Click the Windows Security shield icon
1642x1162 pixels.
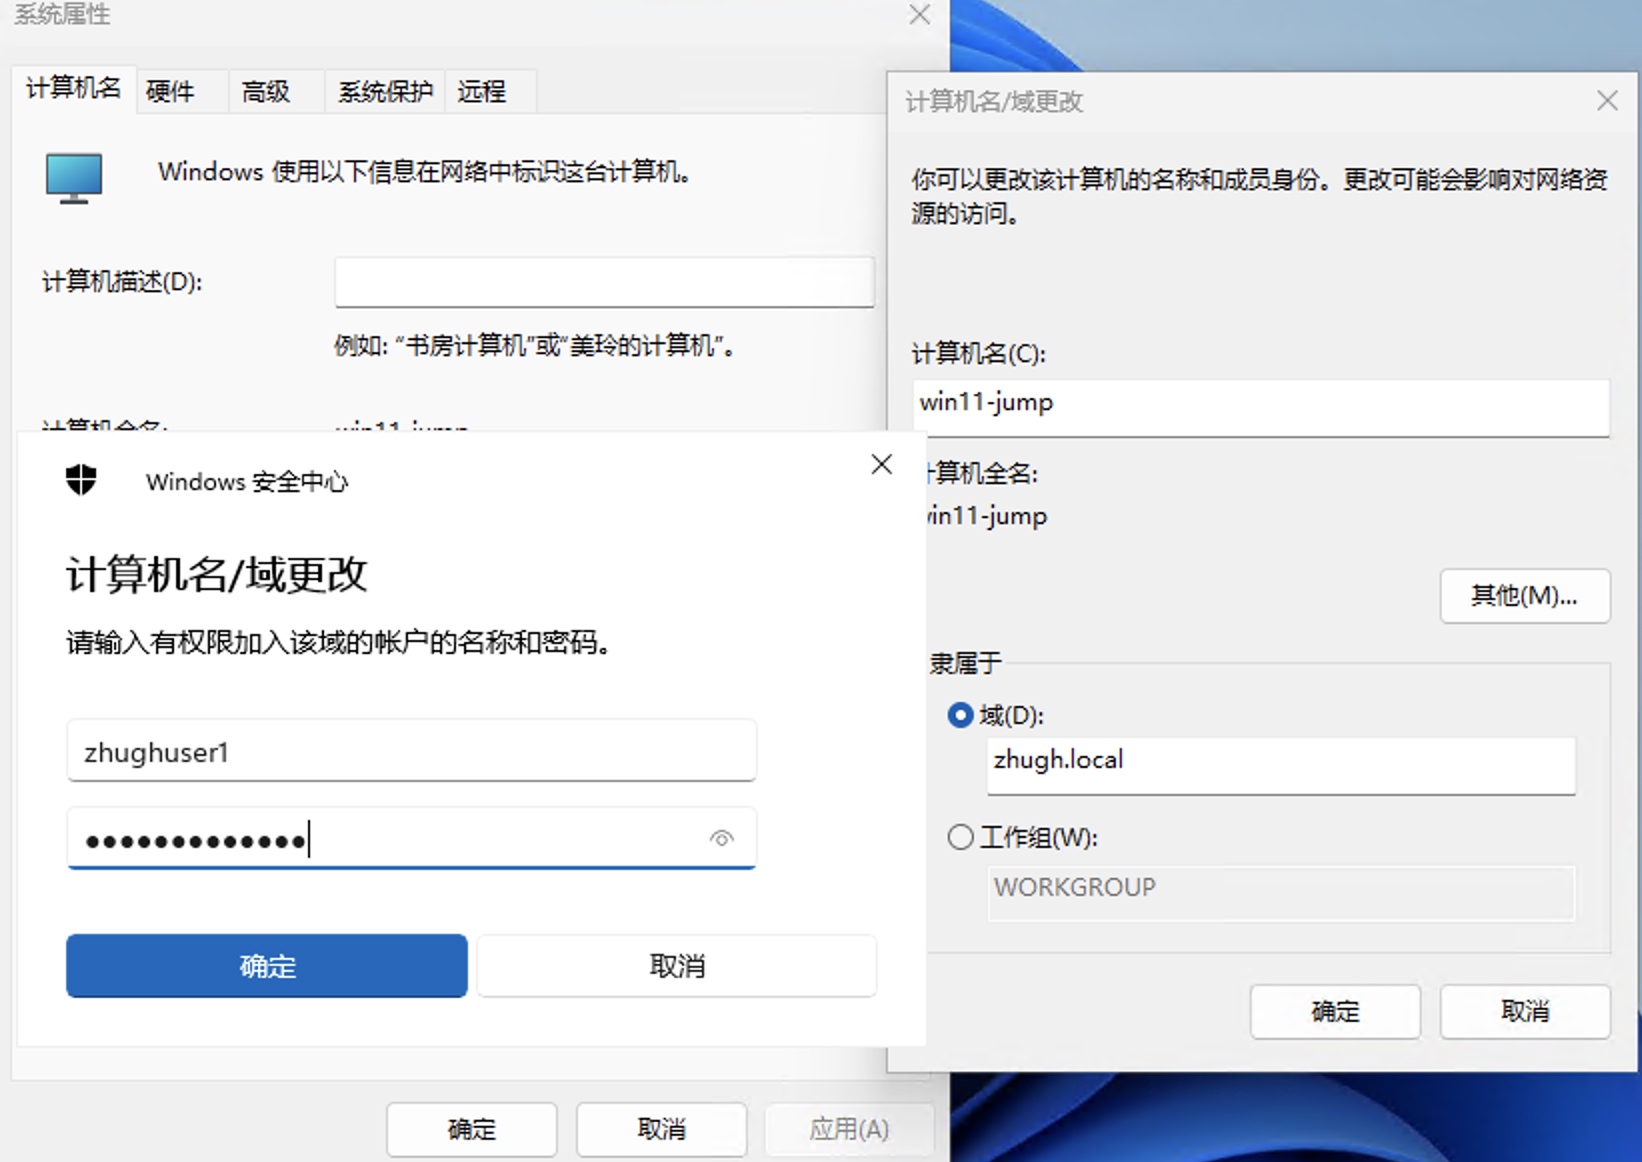[x=81, y=481]
